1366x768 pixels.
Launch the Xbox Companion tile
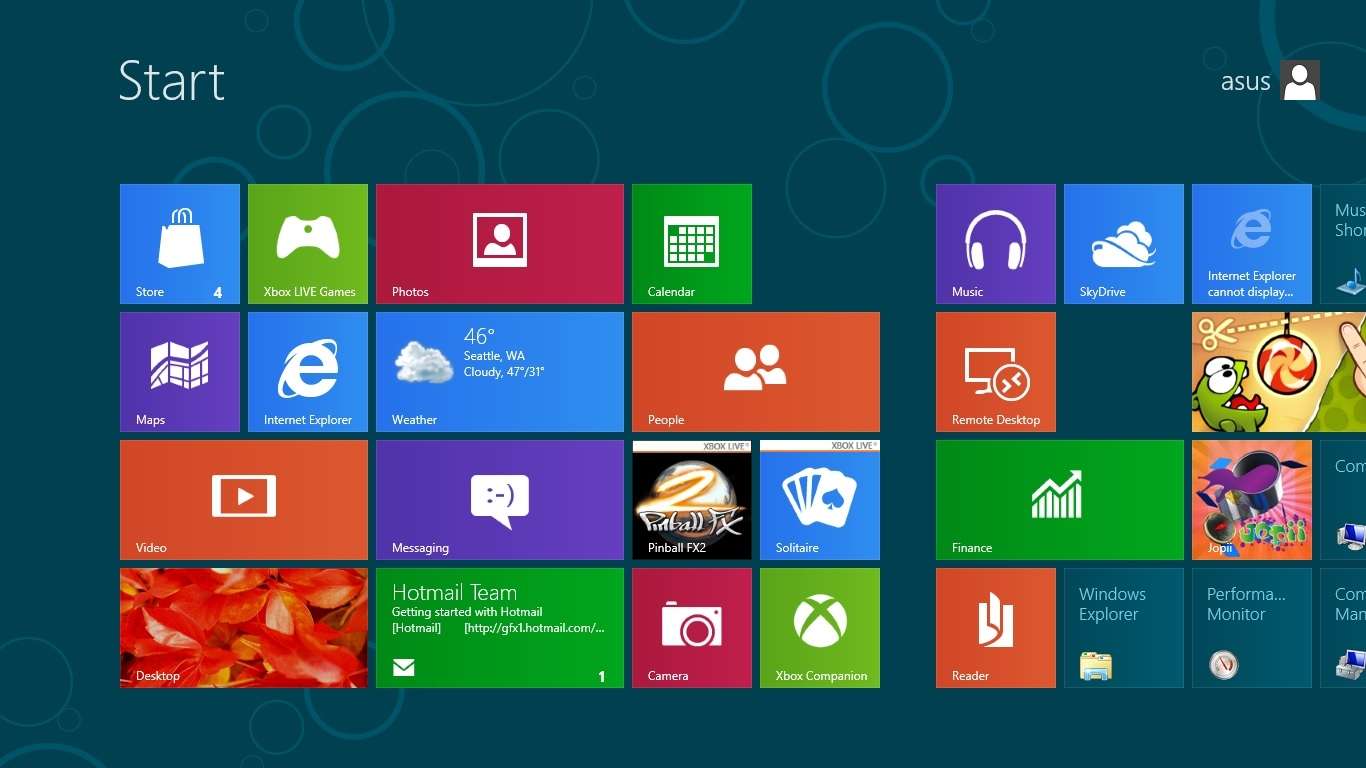(x=820, y=628)
